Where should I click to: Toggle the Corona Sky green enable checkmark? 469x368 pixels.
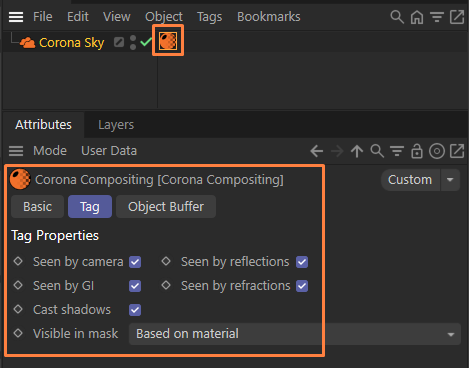(146, 42)
